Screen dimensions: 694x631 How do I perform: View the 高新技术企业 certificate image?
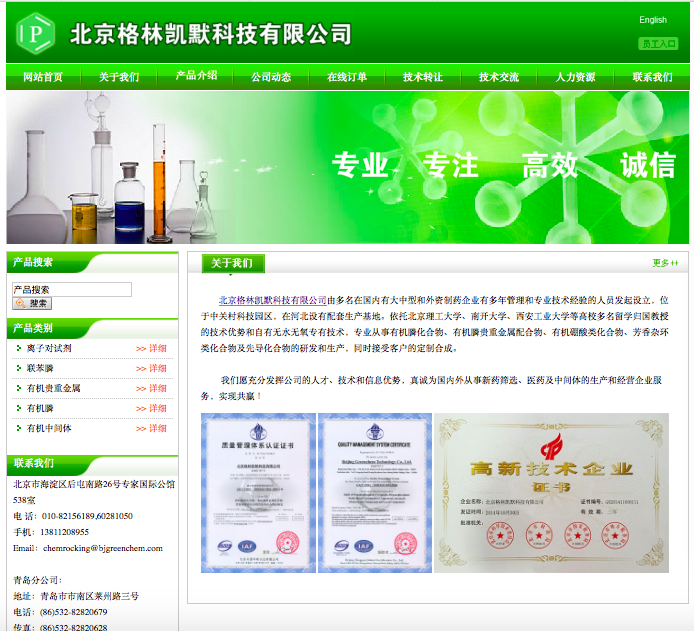click(551, 493)
